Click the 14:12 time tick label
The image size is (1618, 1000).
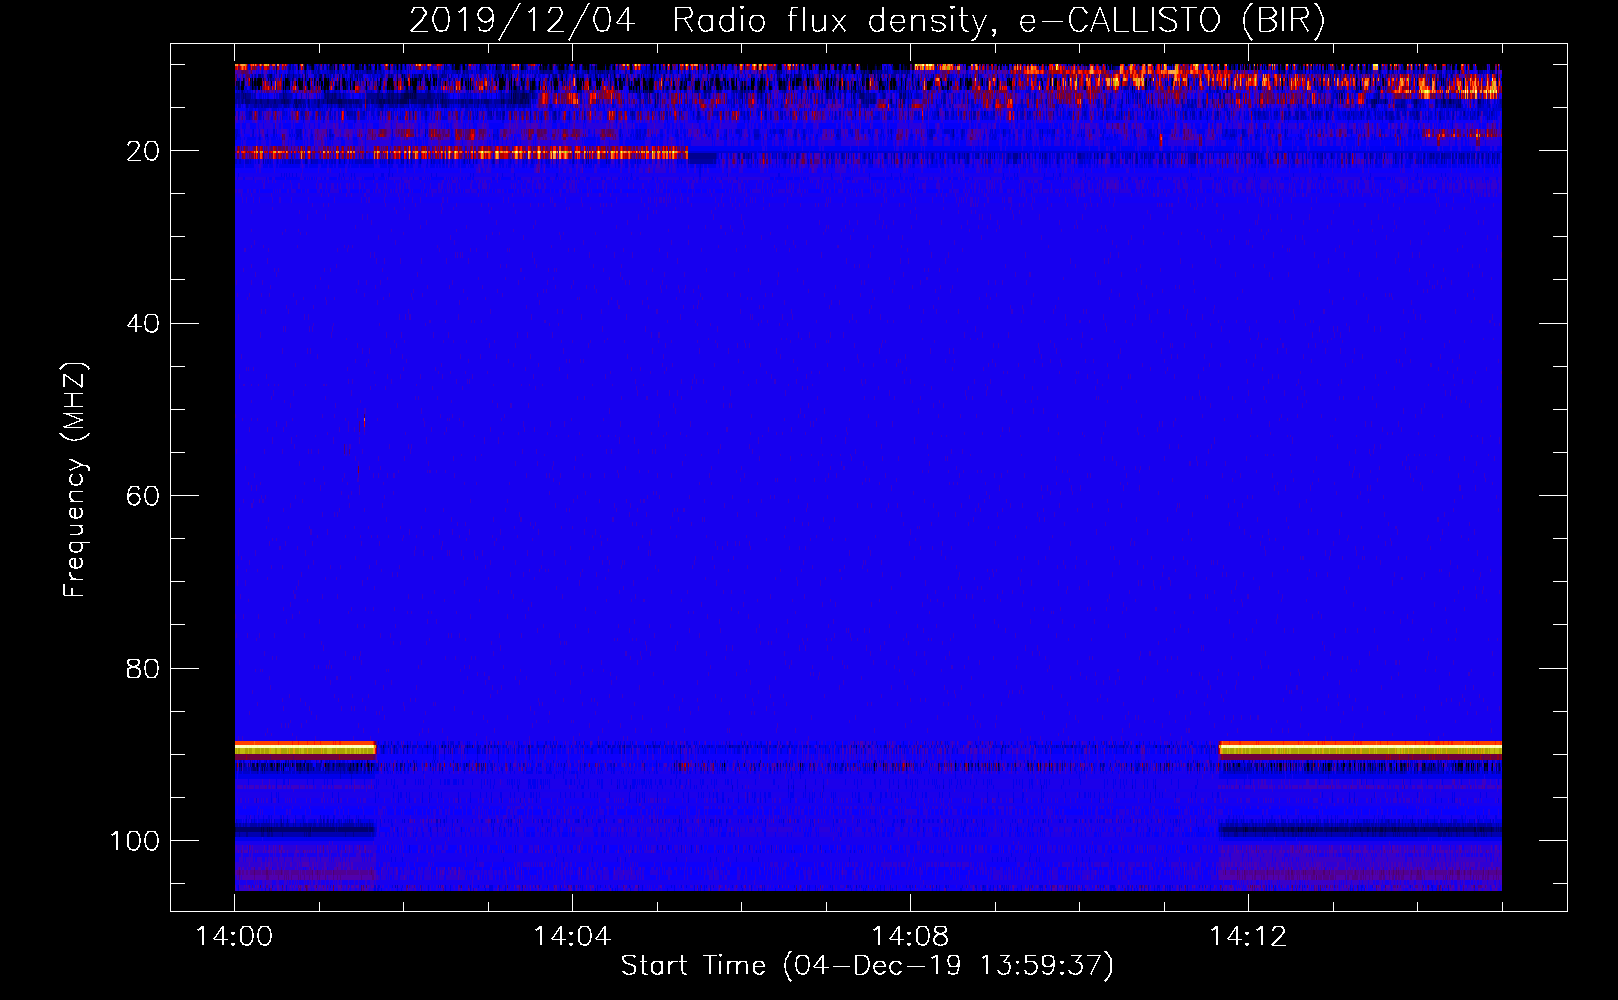(x=1248, y=937)
